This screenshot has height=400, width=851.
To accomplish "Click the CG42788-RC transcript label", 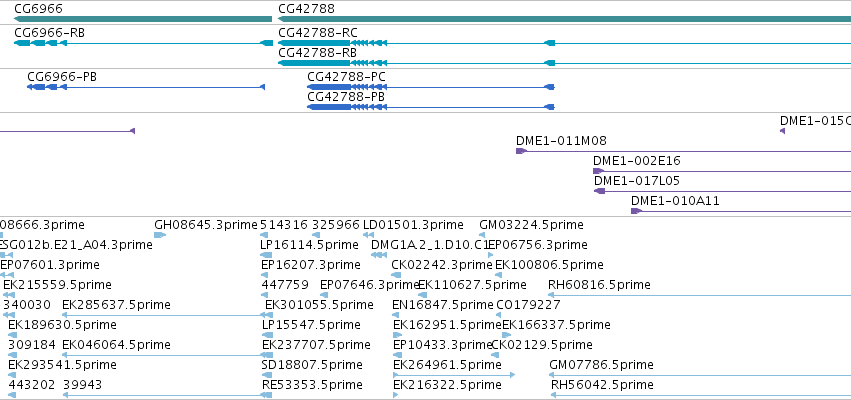I will pos(317,33).
